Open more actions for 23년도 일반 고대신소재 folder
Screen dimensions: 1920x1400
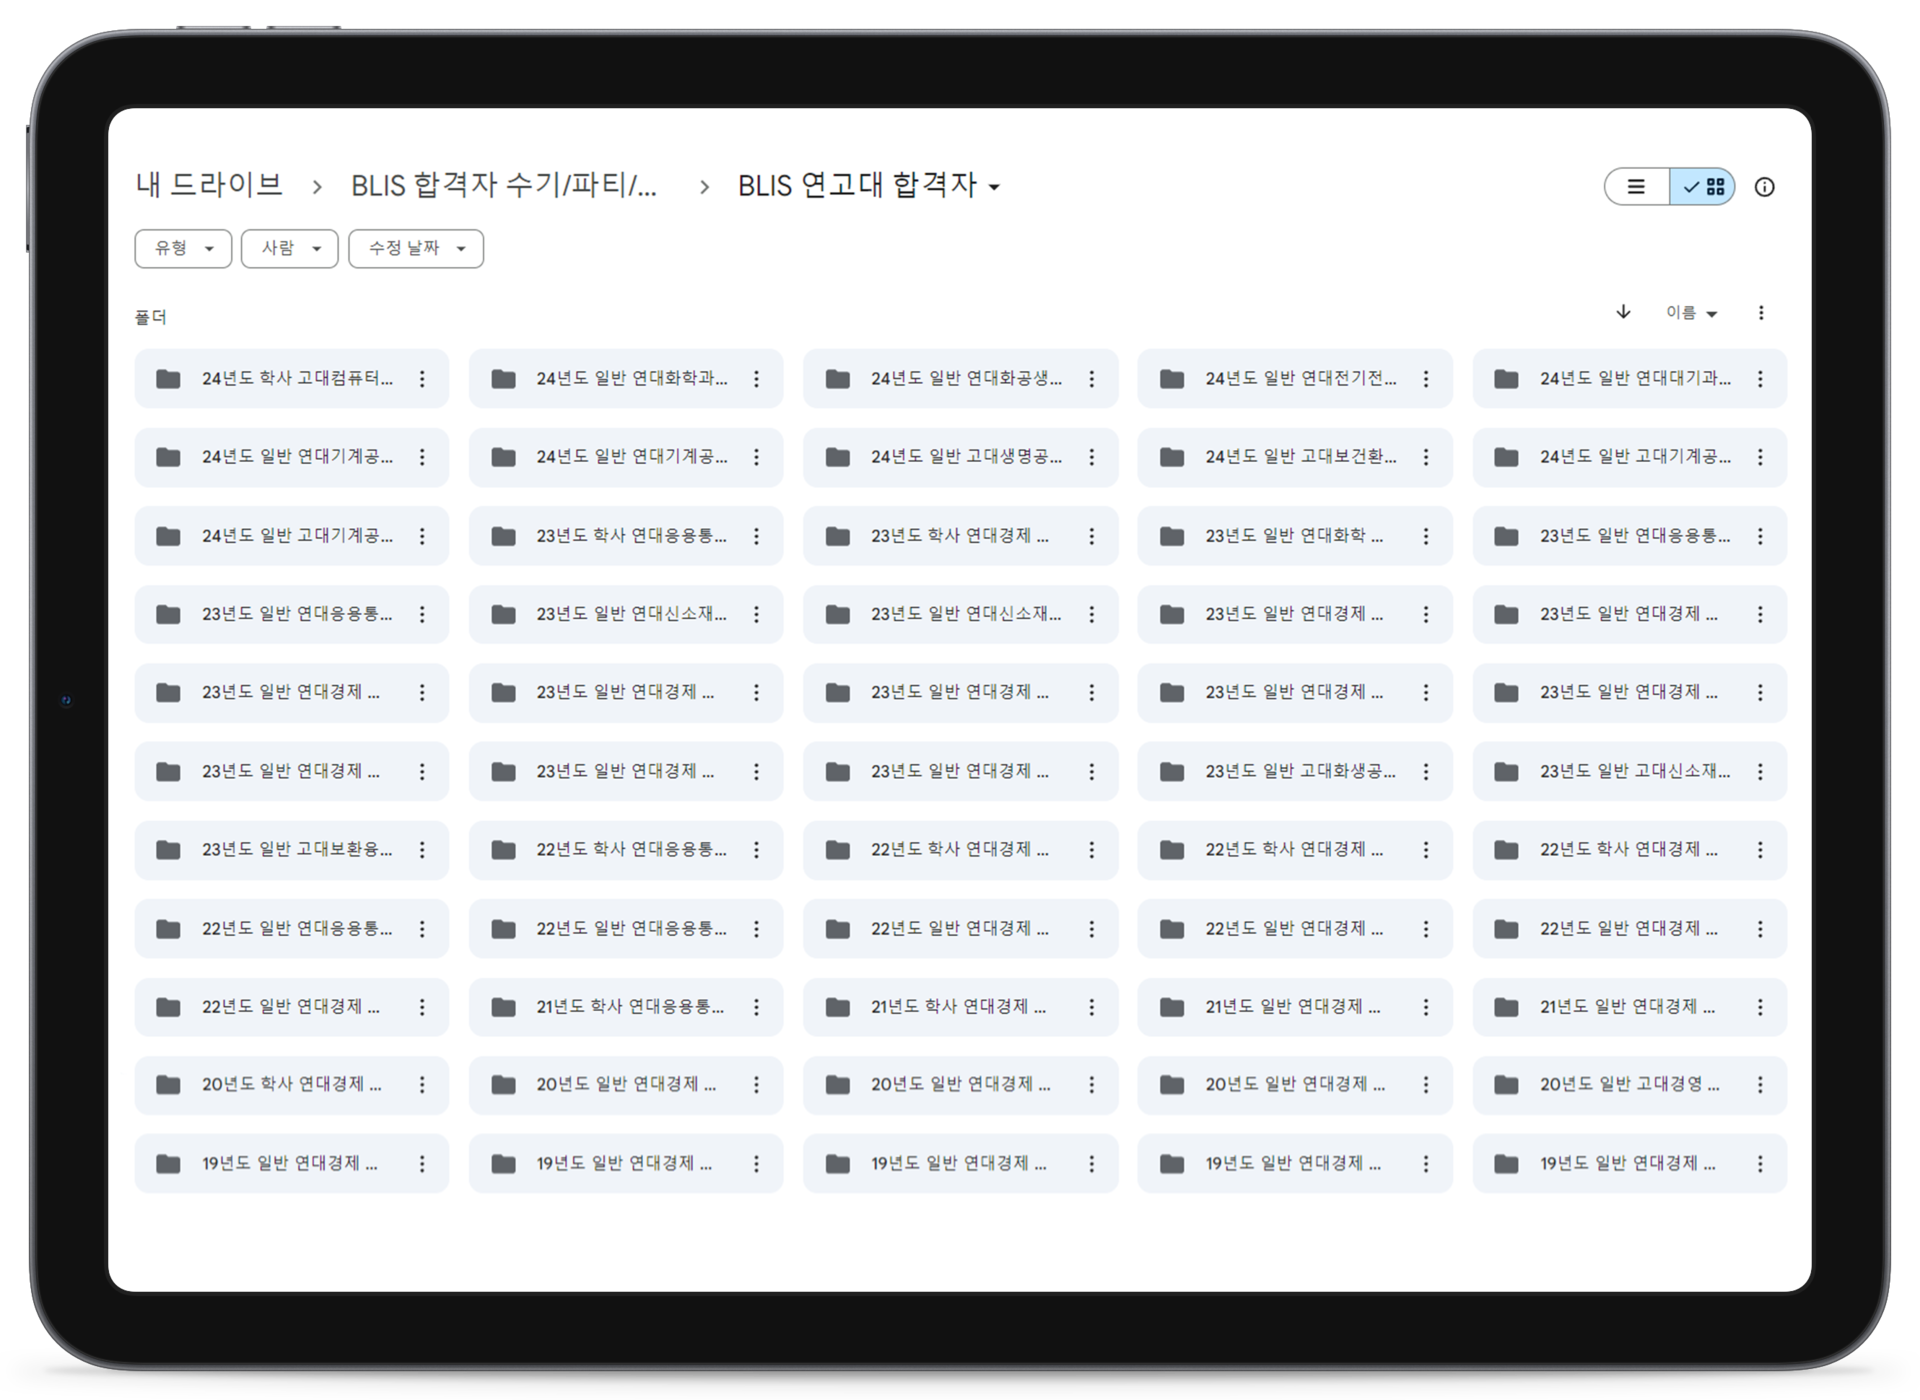pyautogui.click(x=1760, y=771)
